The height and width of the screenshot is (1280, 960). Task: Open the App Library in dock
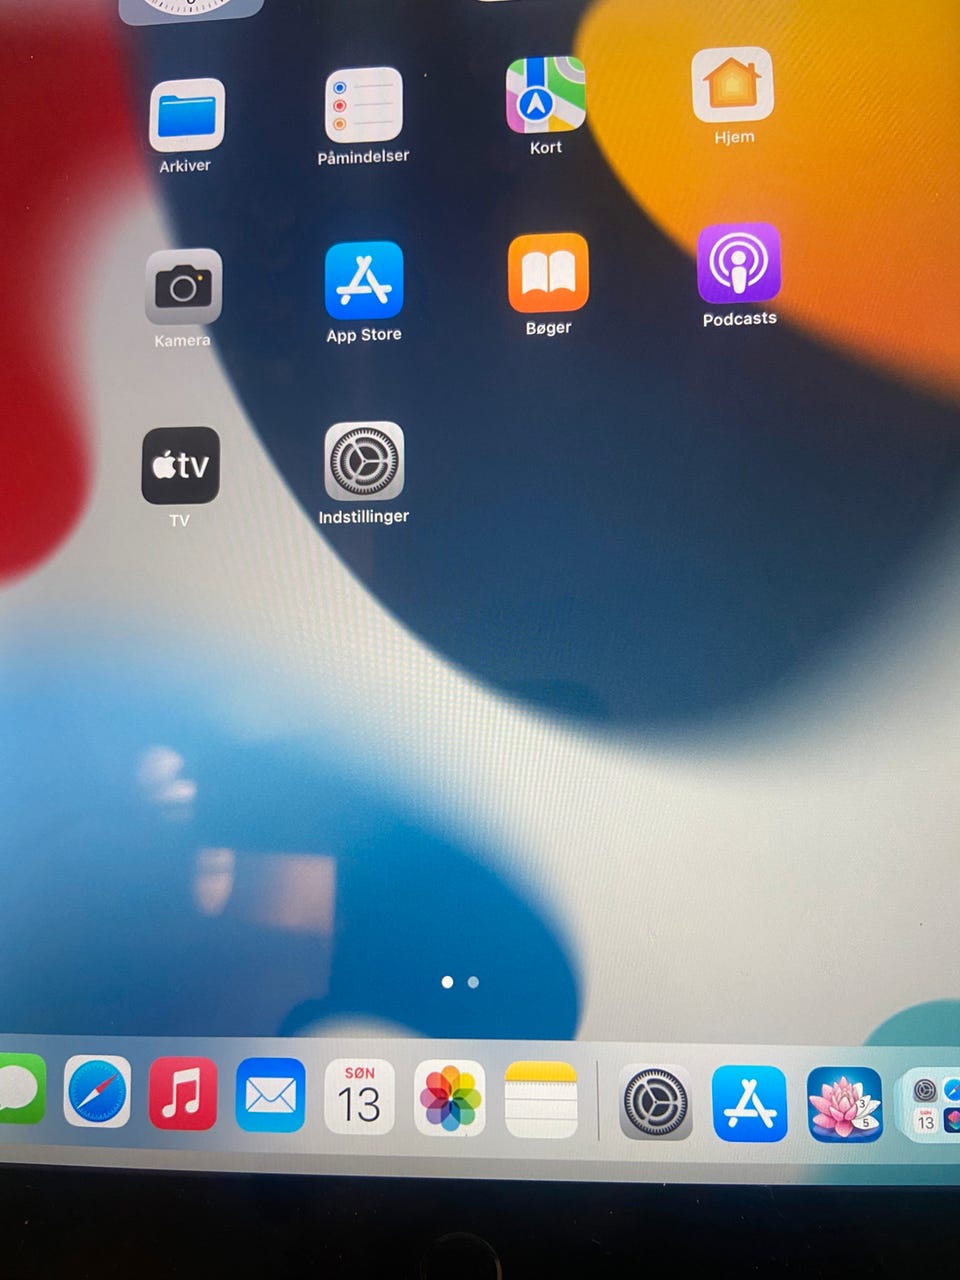[930, 1105]
